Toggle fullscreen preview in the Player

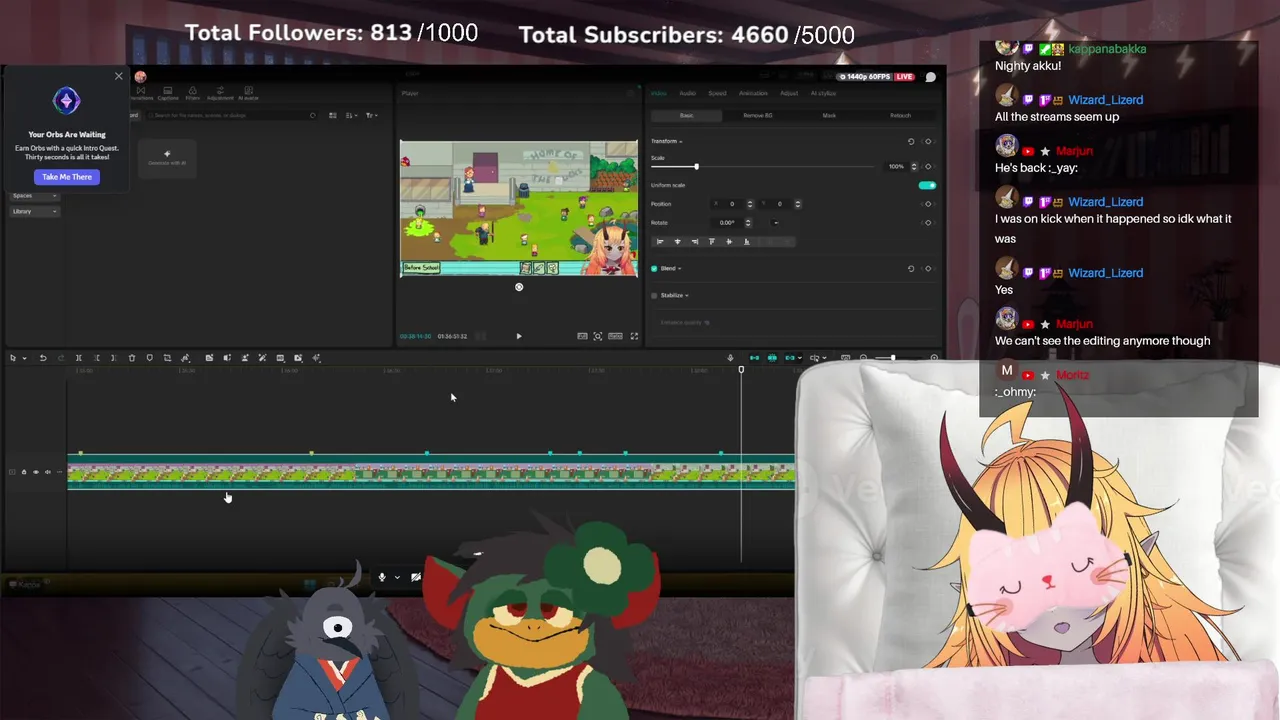click(634, 336)
